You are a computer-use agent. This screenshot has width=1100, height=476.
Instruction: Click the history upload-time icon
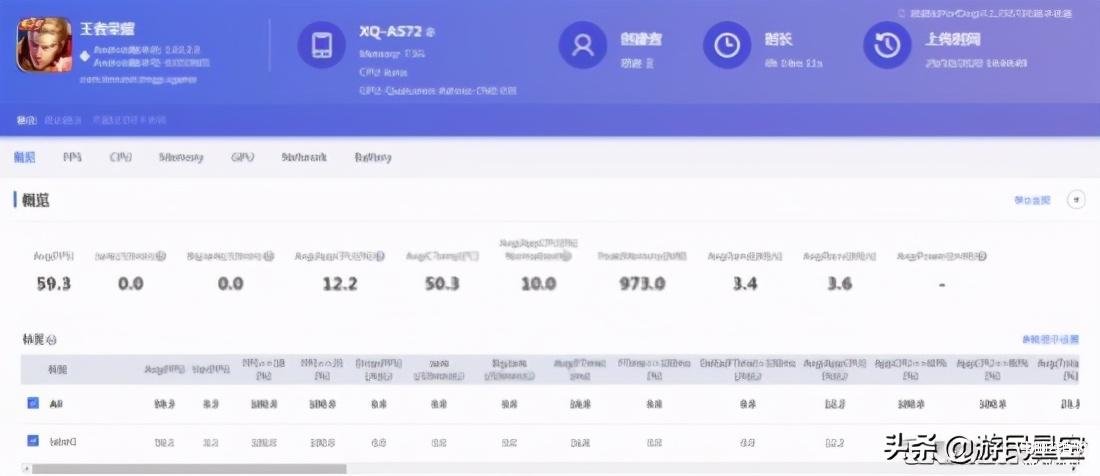(x=887, y=45)
